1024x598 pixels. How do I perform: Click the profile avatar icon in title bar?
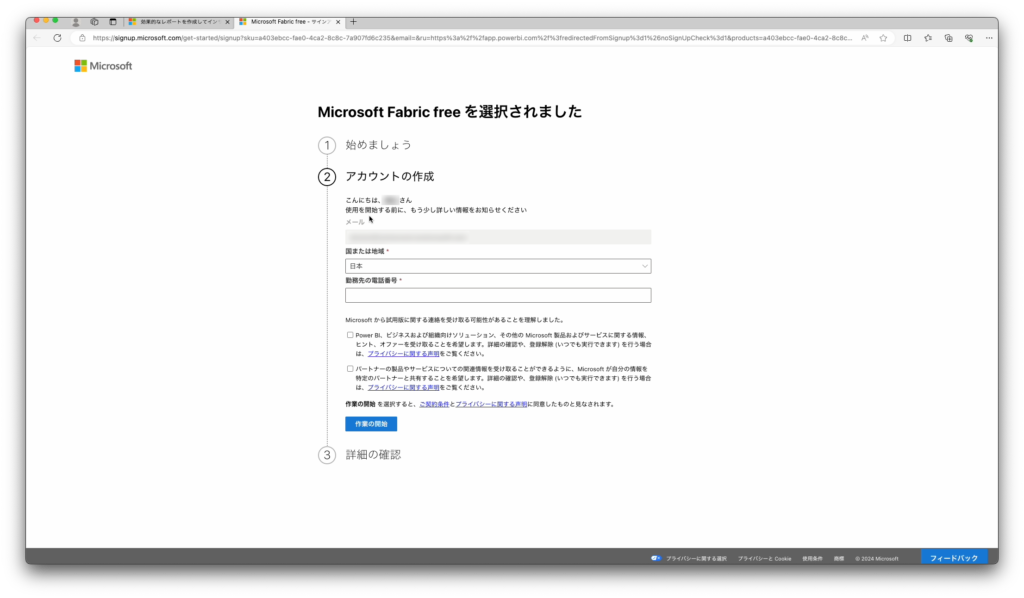click(76, 21)
